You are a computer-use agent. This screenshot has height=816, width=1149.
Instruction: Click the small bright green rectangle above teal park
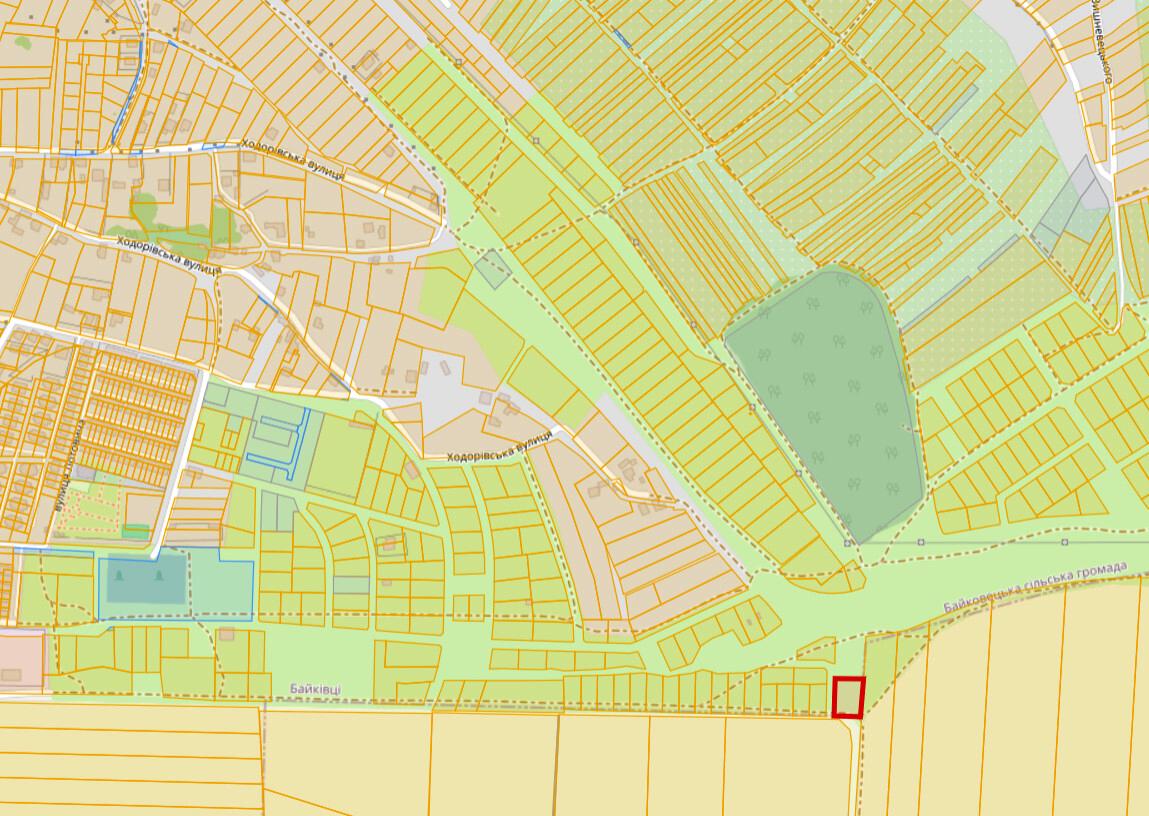(x=136, y=532)
